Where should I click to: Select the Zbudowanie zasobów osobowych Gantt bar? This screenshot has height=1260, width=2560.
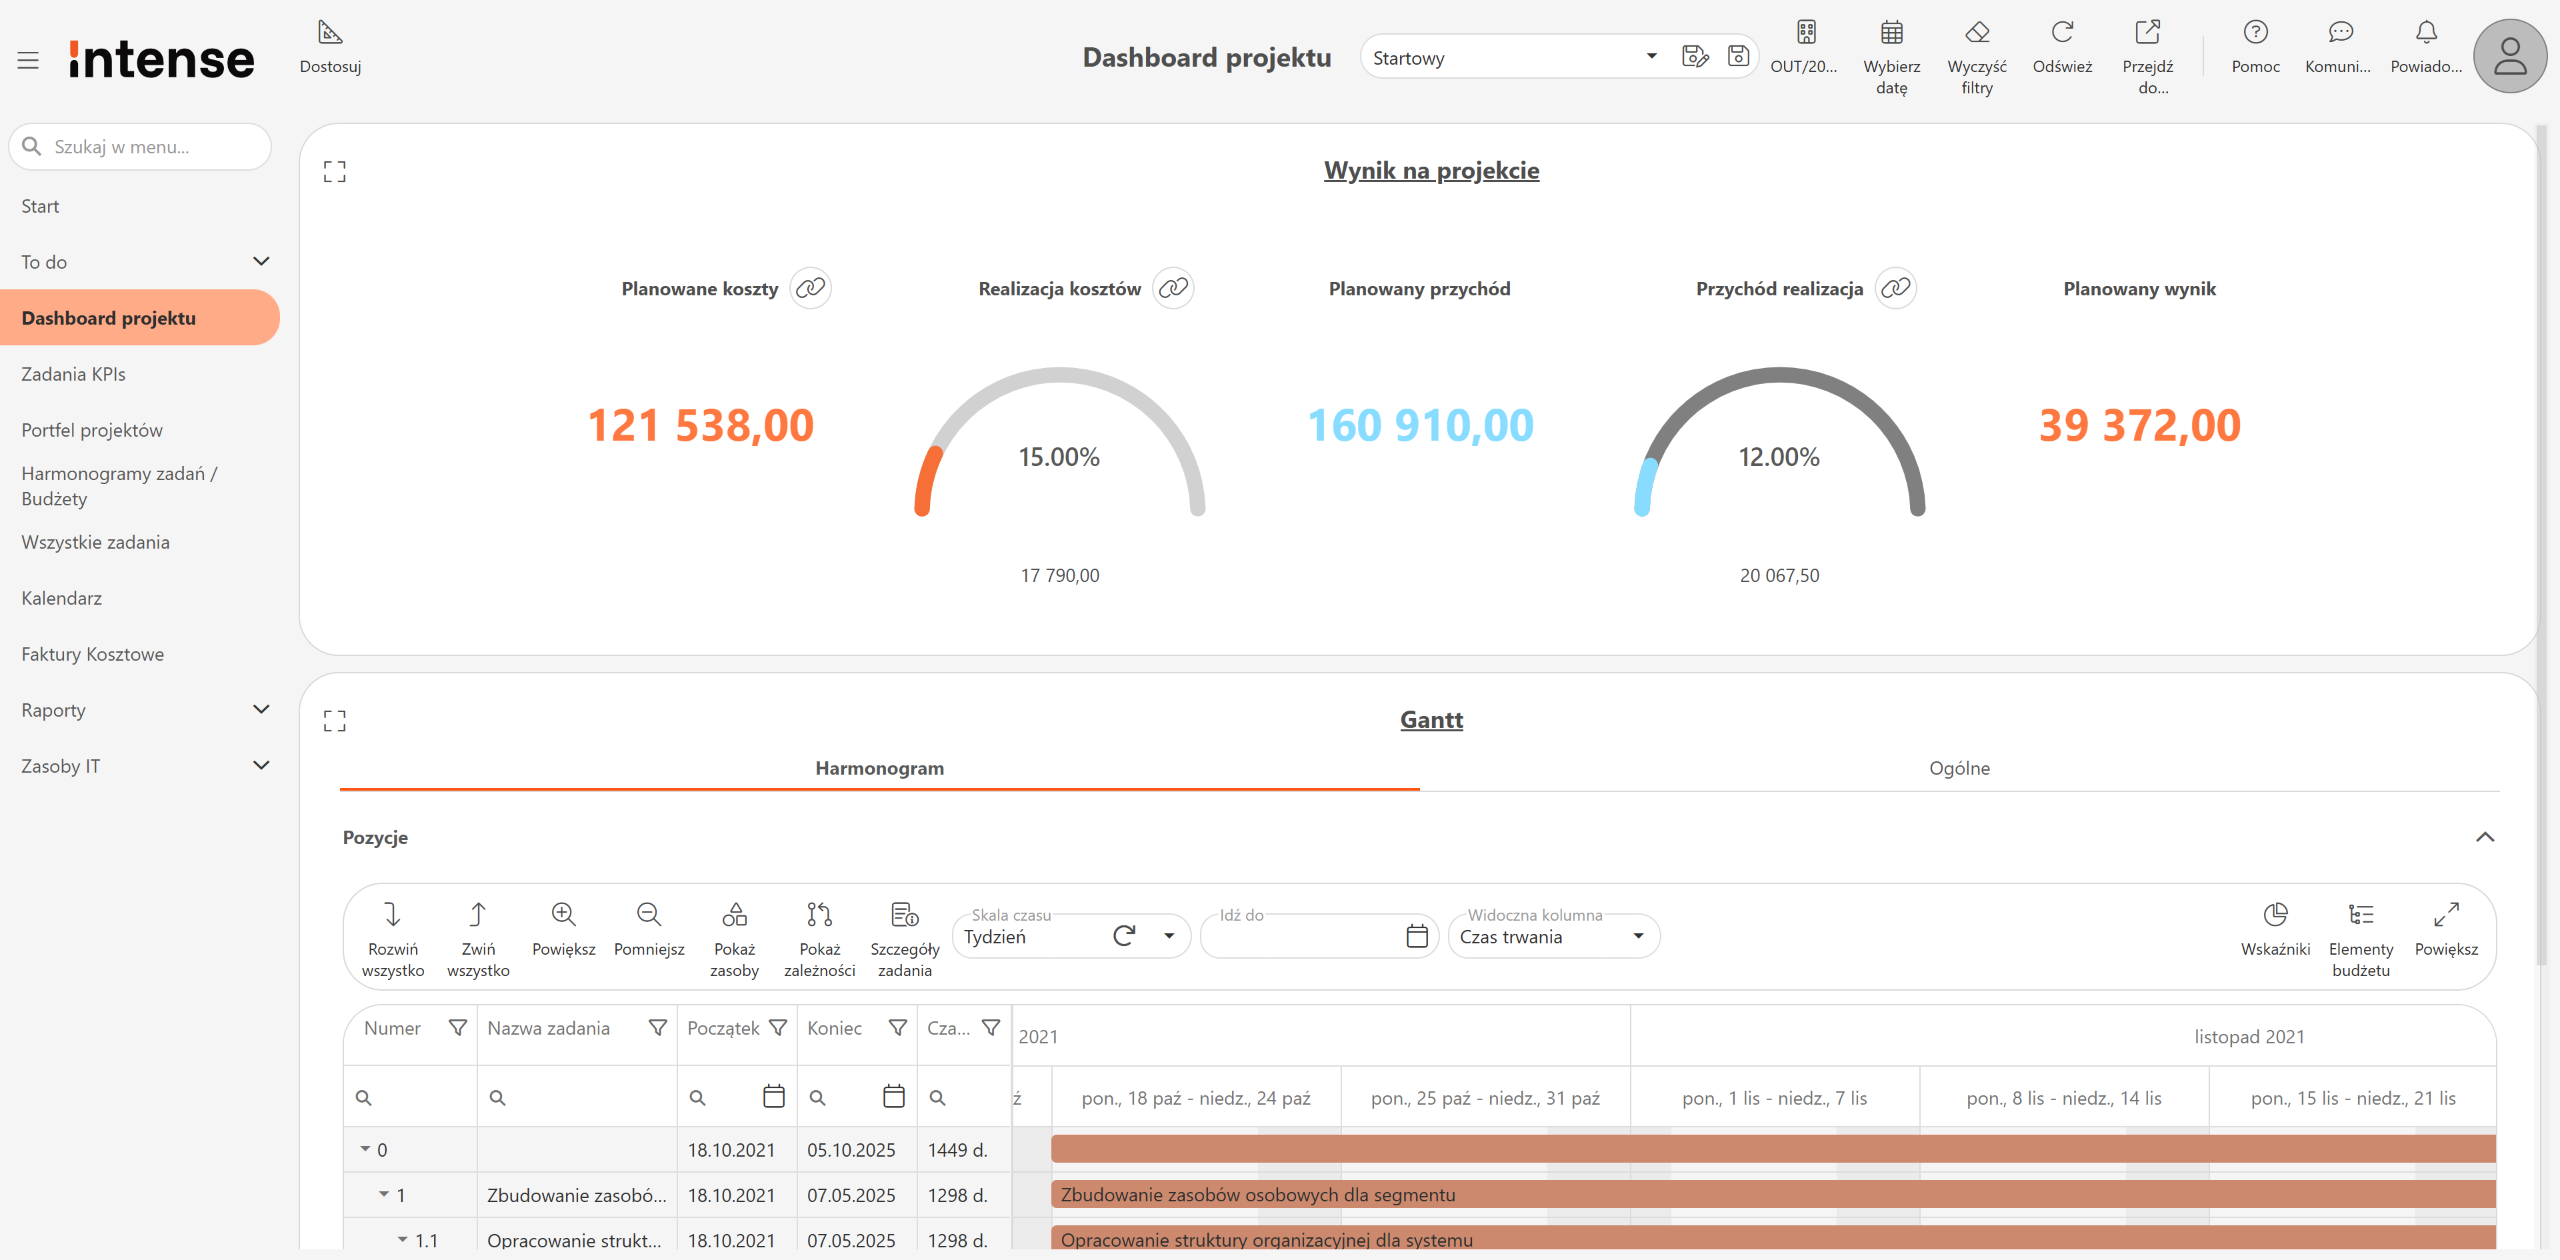[x=1772, y=1194]
